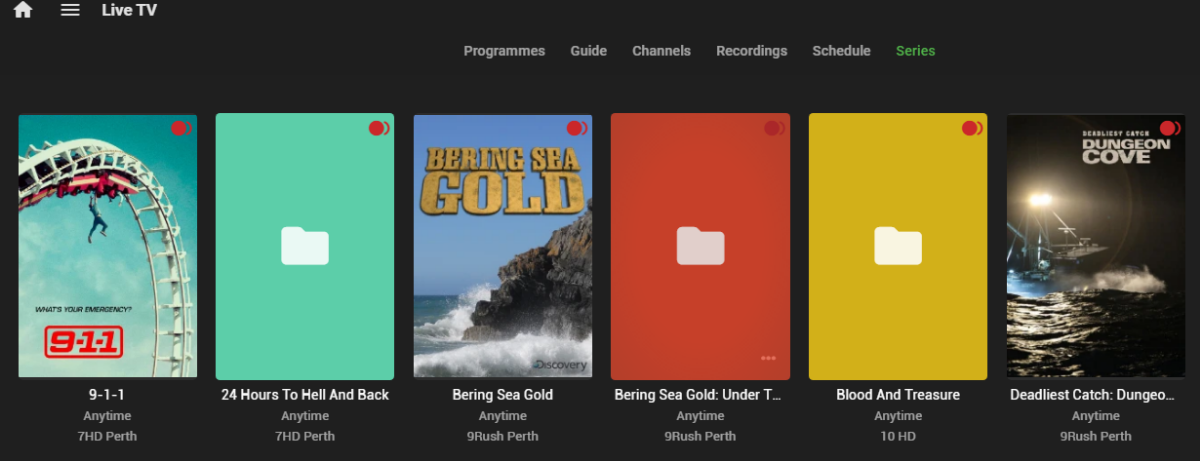This screenshot has height=461, width=1200.
Task: Open the Channels tab
Action: [661, 51]
